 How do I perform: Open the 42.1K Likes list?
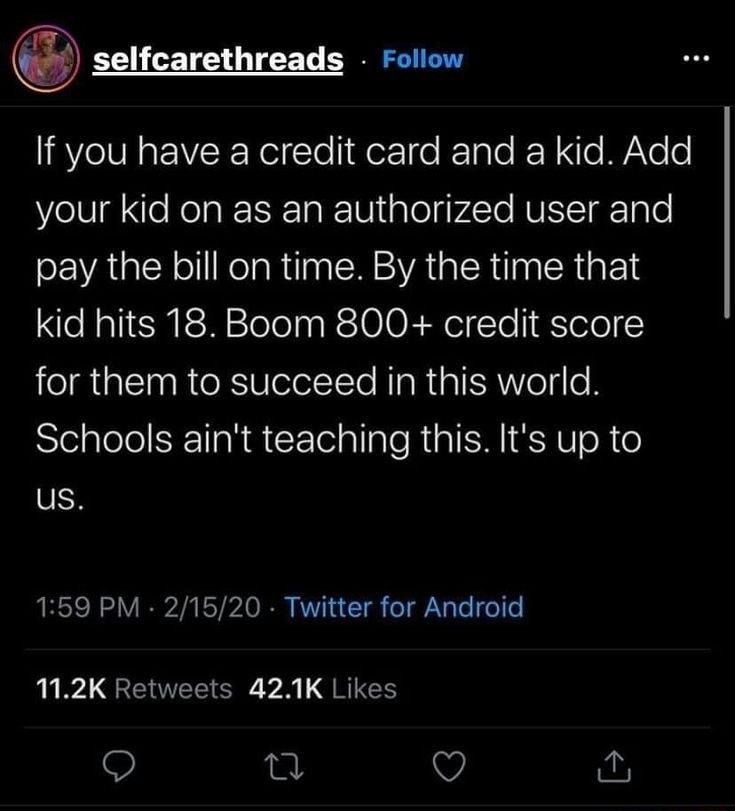pyautogui.click(x=320, y=688)
